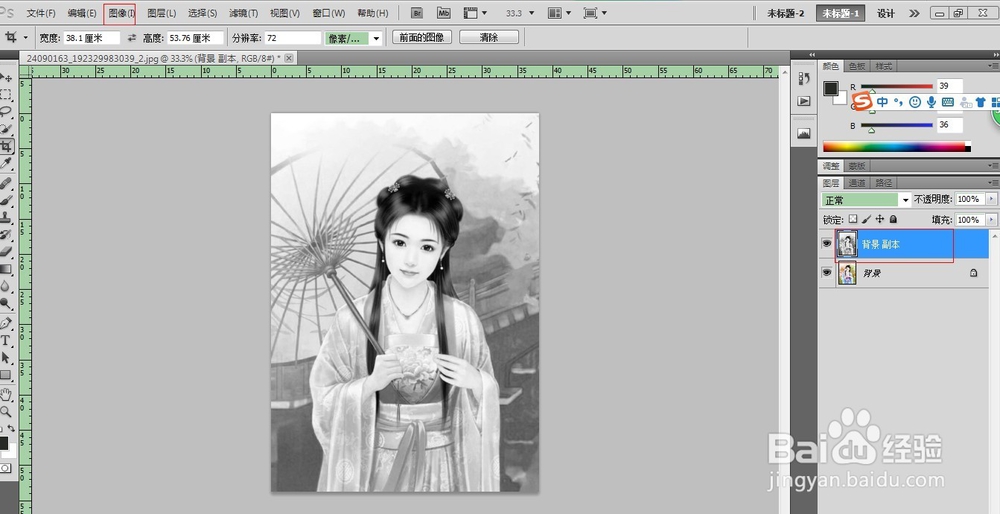Screen dimensions: 1000x514
Task: Select the Gradient tool
Action: click(6, 269)
